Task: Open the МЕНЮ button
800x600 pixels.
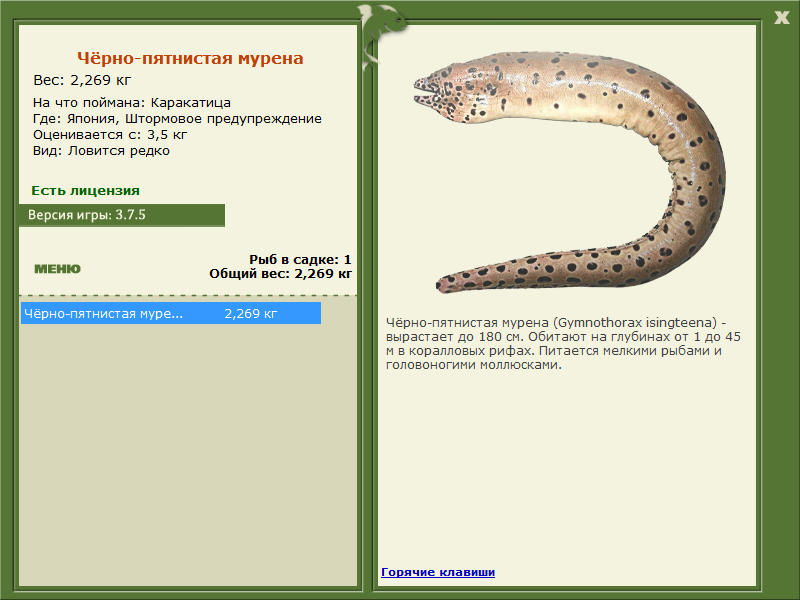Action: (x=57, y=269)
